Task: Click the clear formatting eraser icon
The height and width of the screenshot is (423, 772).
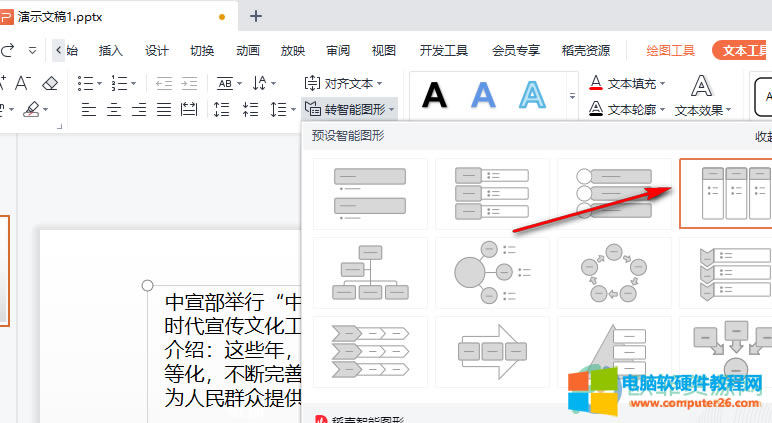Action: click(50, 83)
